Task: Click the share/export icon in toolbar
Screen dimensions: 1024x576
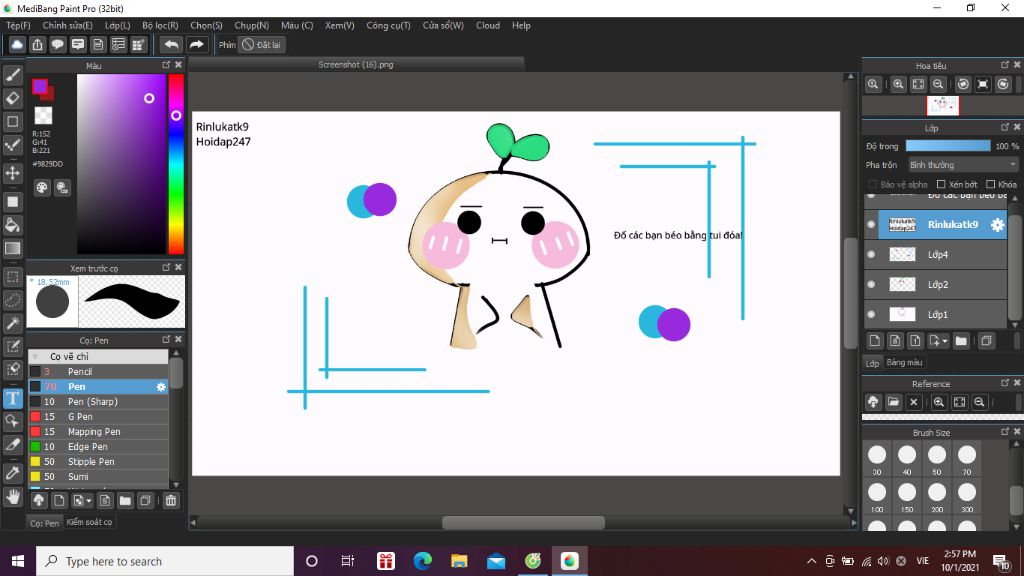Action: point(37,44)
